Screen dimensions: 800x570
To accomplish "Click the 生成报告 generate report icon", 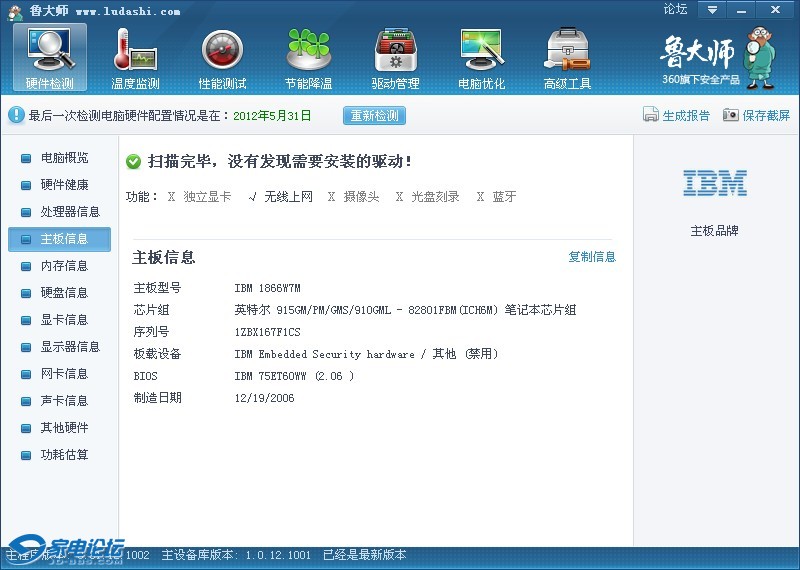I will [651, 115].
